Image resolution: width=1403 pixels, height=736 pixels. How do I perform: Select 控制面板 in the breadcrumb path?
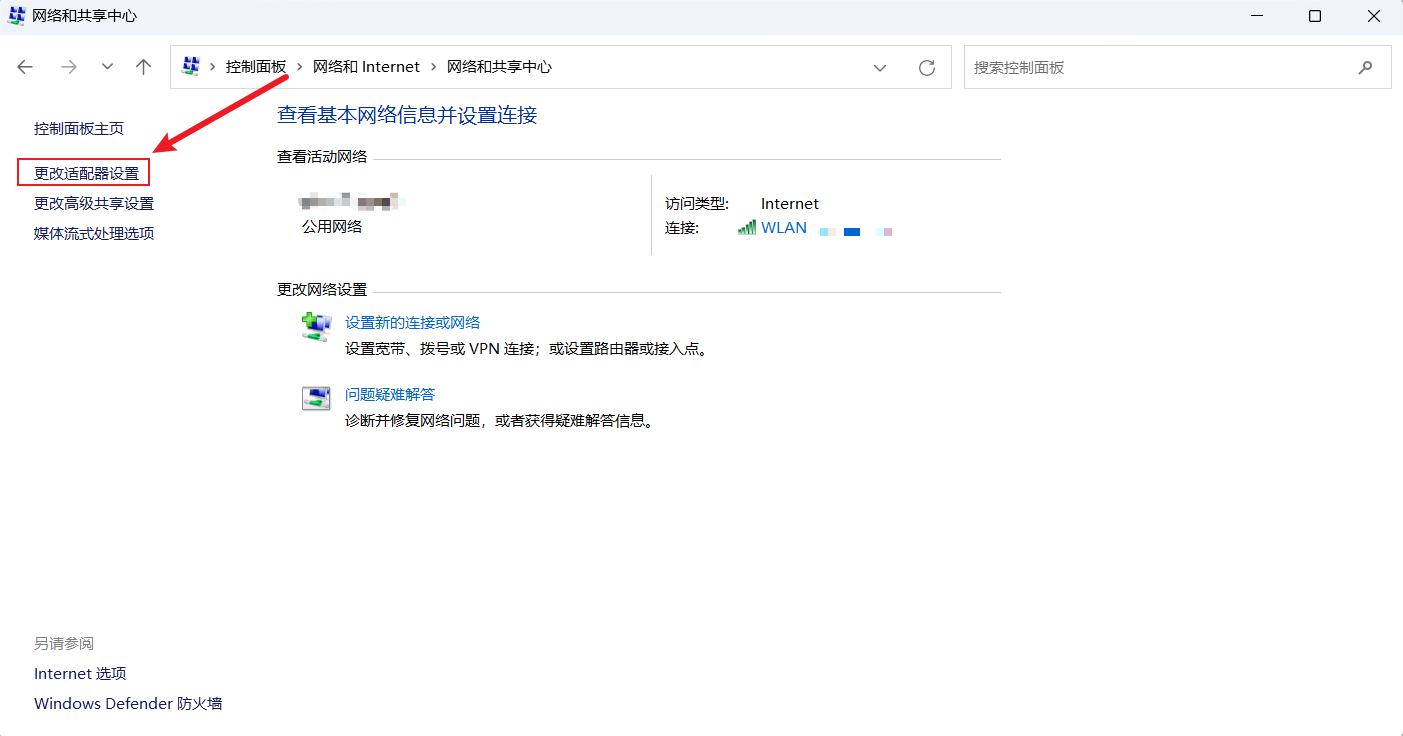(x=256, y=67)
